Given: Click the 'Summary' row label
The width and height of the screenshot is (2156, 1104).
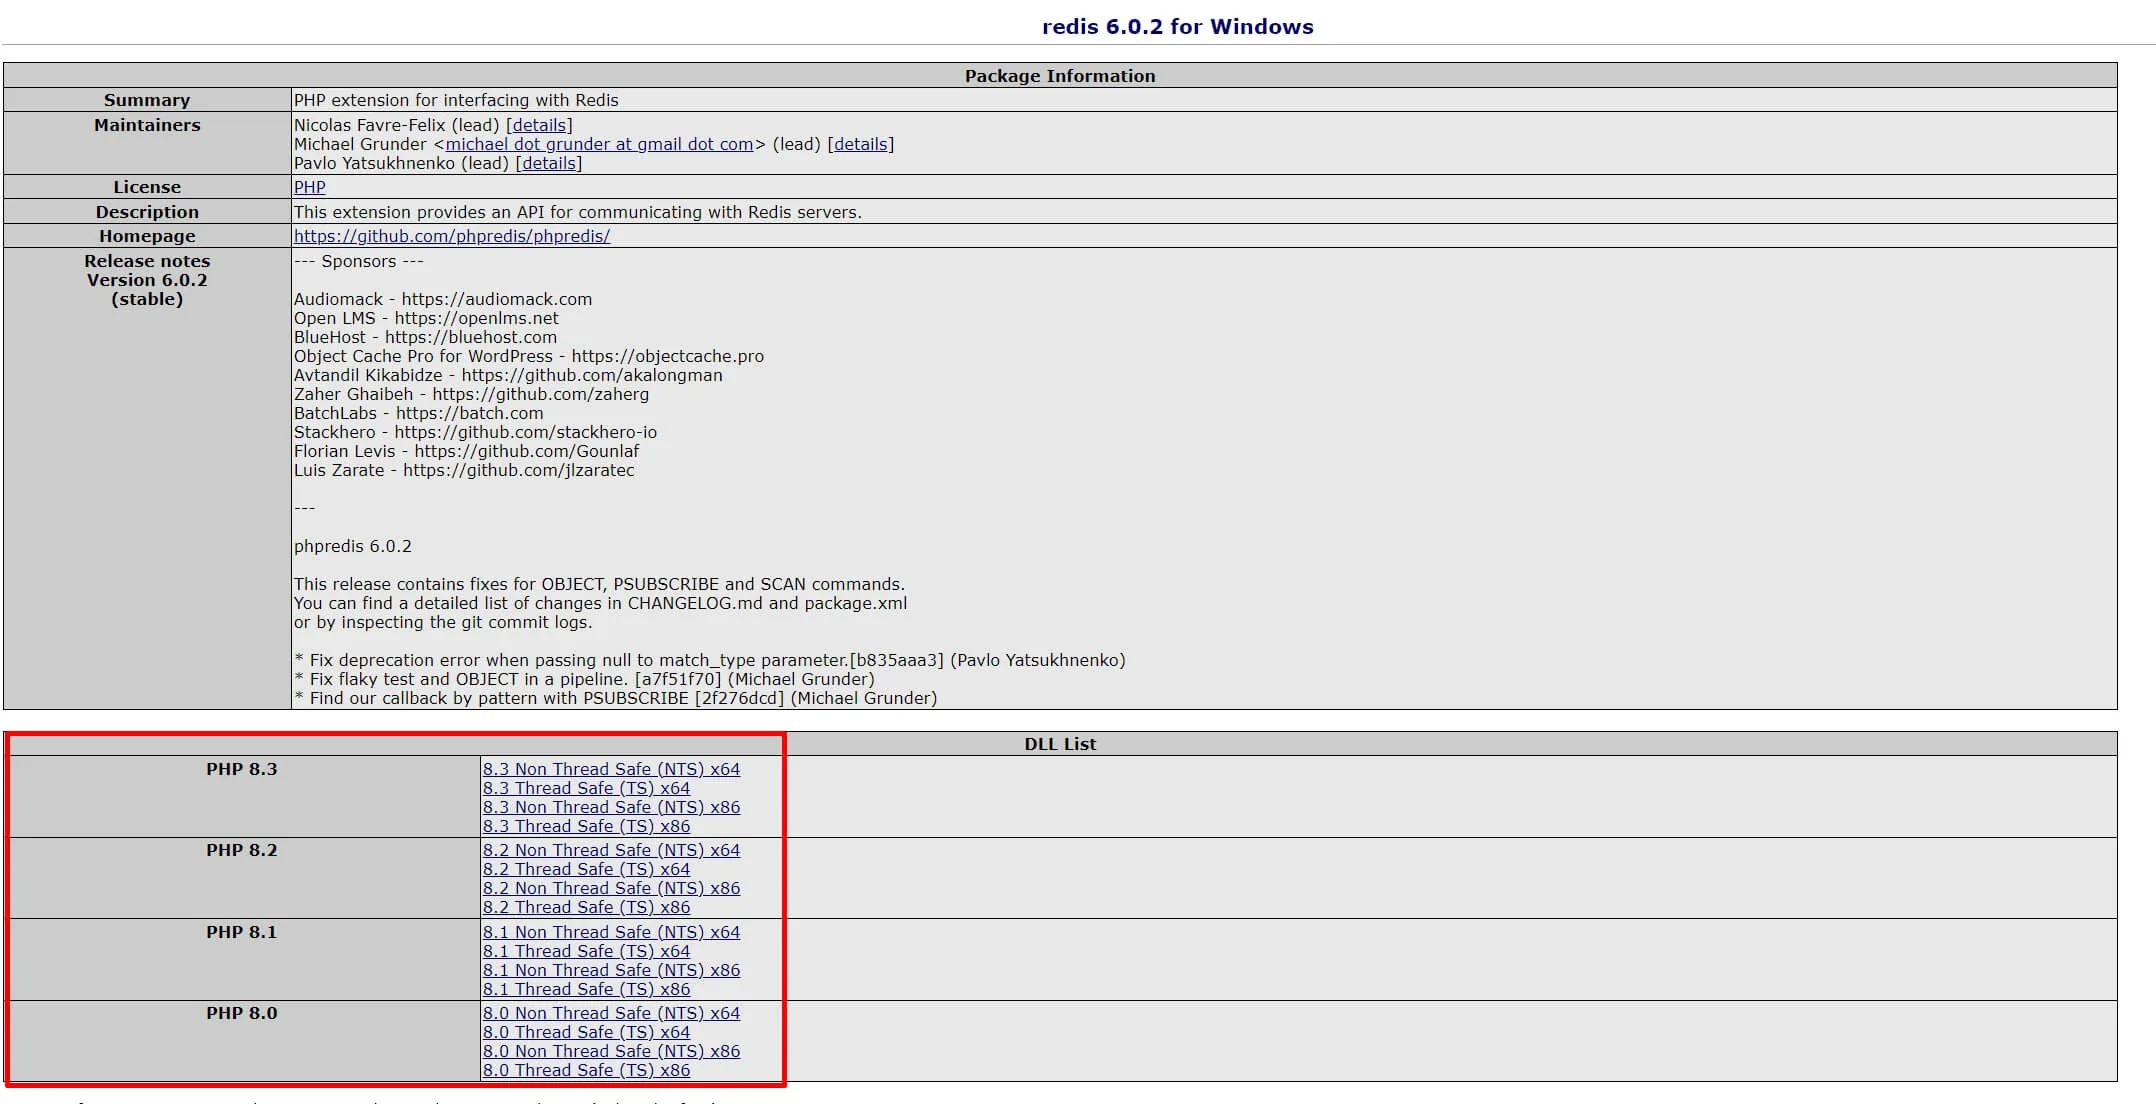Looking at the screenshot, I should [147, 100].
